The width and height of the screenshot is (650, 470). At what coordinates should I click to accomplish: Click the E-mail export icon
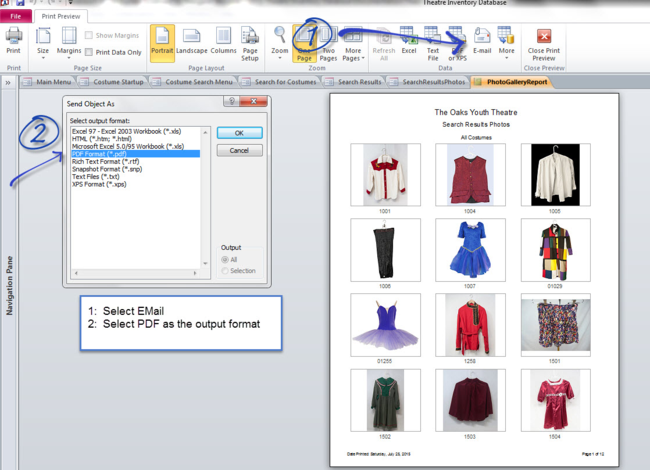pyautogui.click(x=482, y=40)
